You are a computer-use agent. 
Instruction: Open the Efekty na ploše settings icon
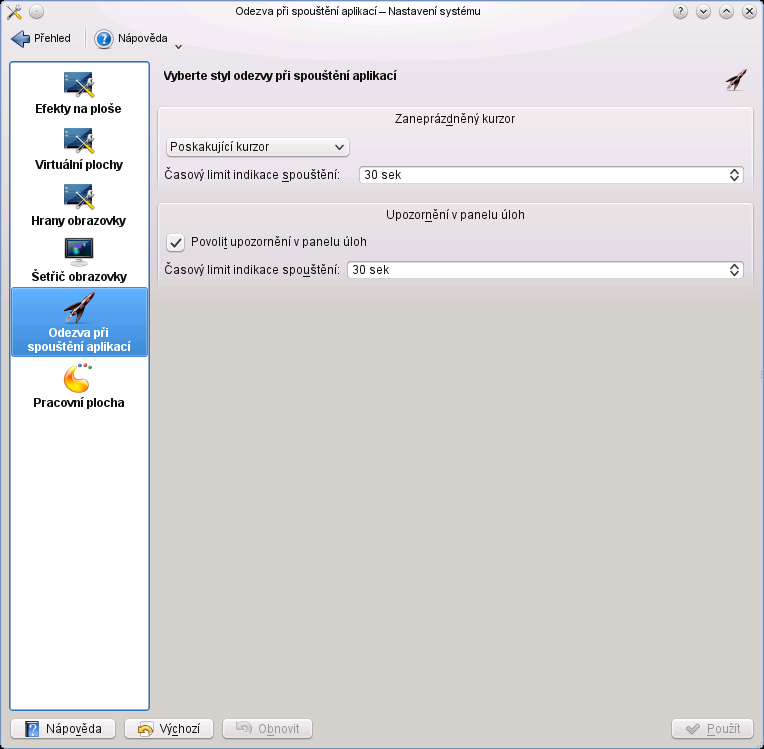(x=78, y=84)
